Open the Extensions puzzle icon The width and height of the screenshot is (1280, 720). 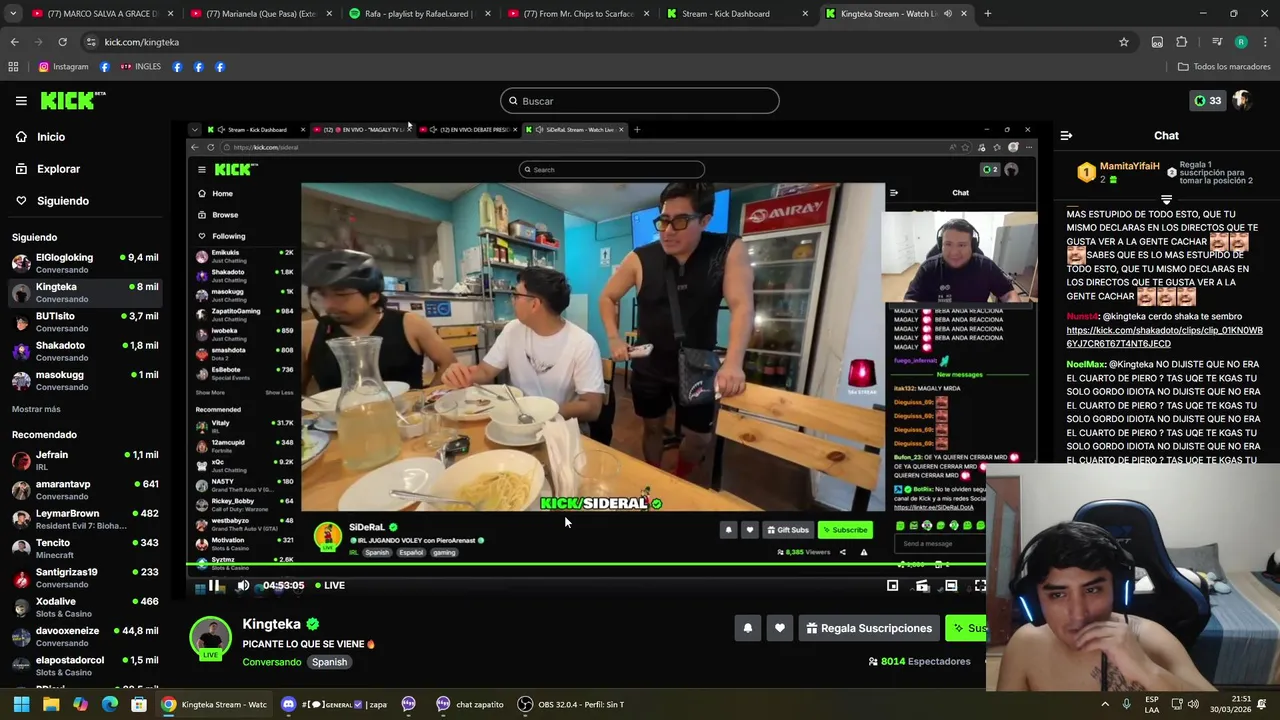coord(1182,42)
